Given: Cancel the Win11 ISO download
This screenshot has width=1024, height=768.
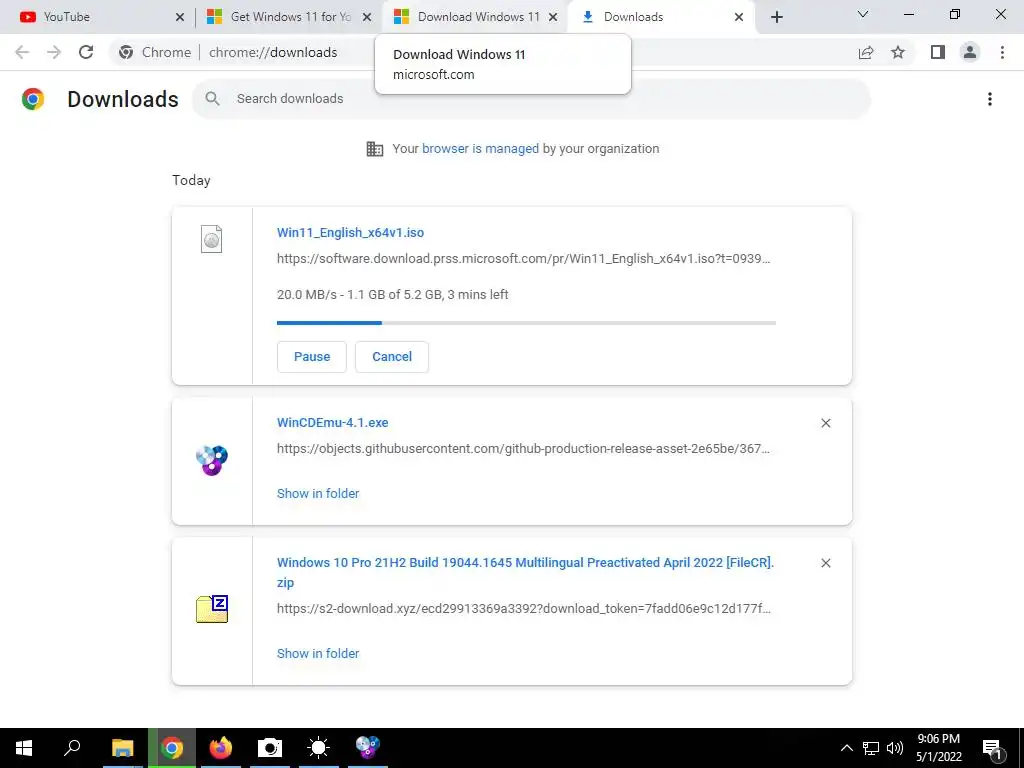Looking at the screenshot, I should click(x=392, y=357).
